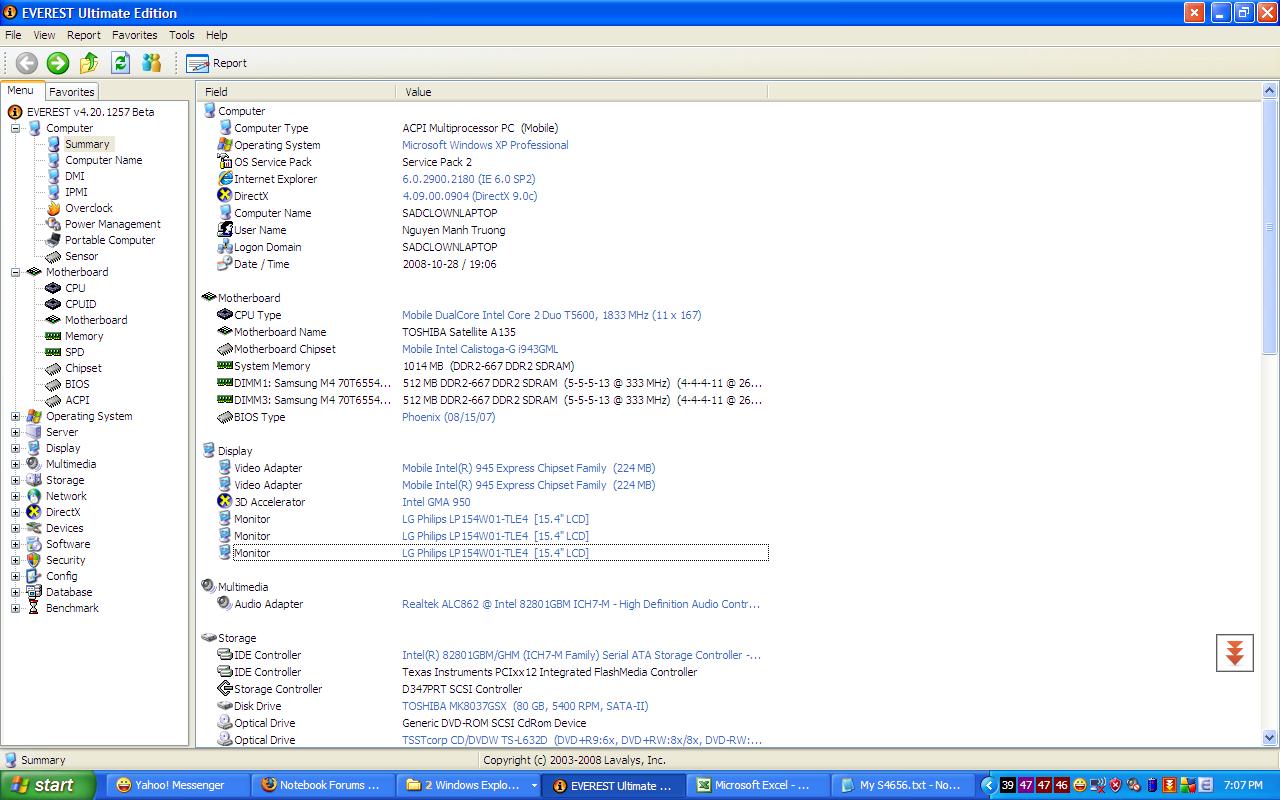
Task: Select the Database tree category icon
Action: [34, 592]
